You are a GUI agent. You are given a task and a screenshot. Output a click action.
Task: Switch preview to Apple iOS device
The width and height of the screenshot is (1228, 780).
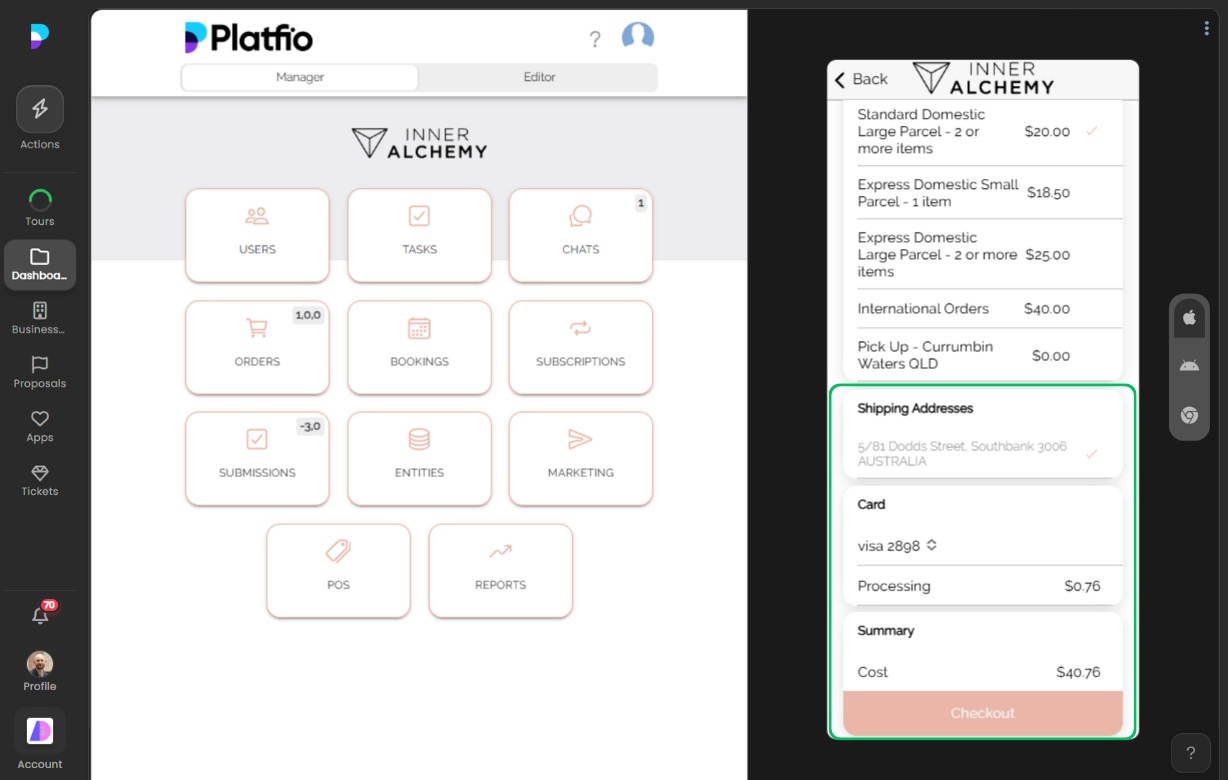1189,318
